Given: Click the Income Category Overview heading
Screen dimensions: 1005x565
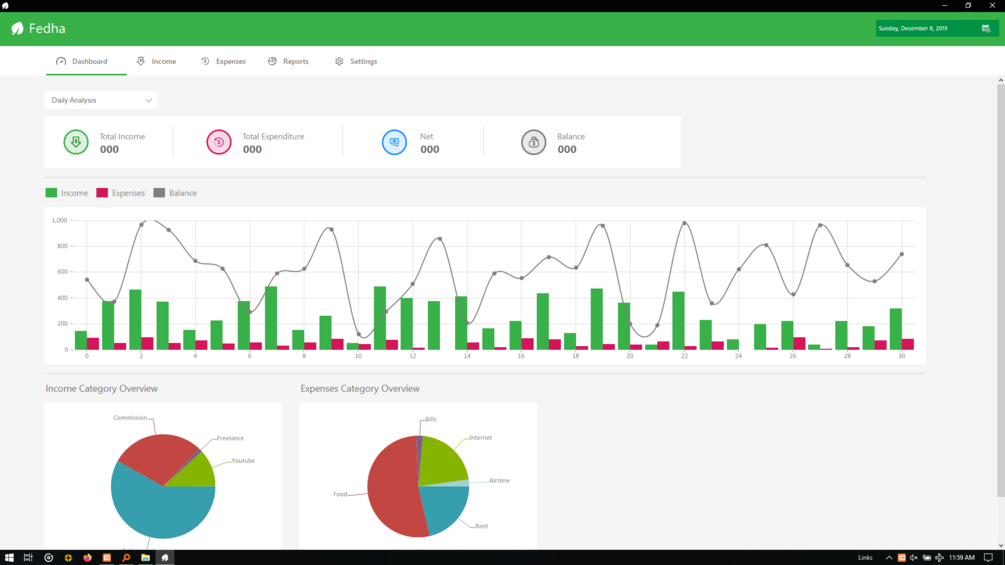Looking at the screenshot, I should pyautogui.click(x=101, y=388).
